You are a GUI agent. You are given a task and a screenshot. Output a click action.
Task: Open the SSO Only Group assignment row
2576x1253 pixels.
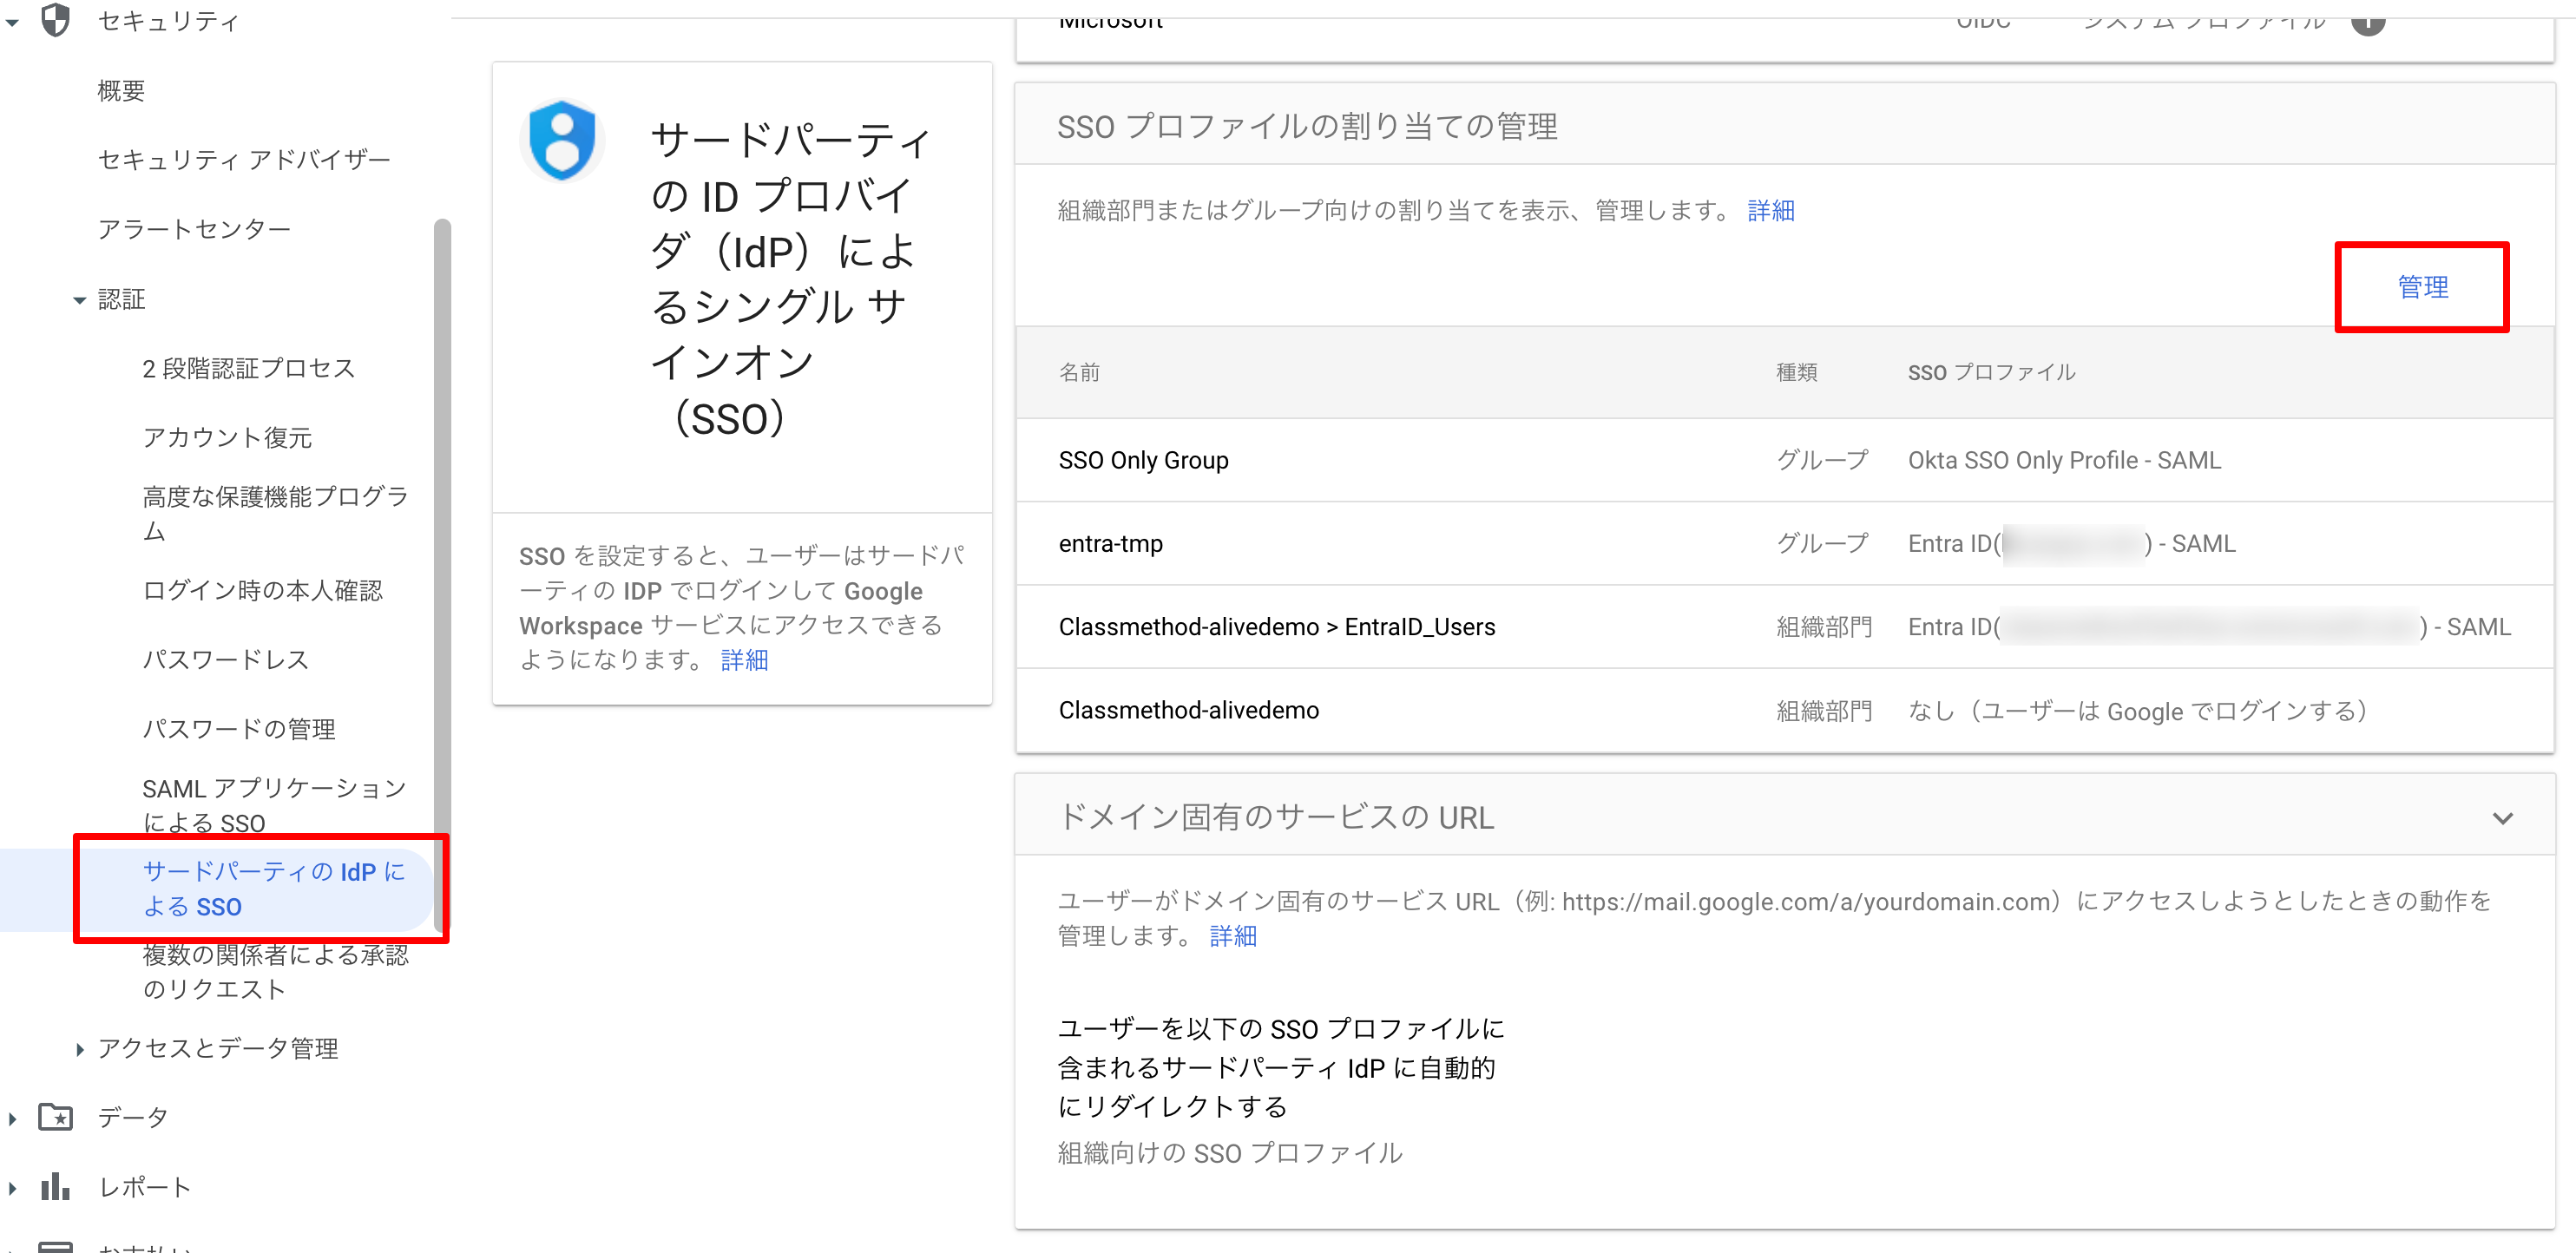point(1144,460)
